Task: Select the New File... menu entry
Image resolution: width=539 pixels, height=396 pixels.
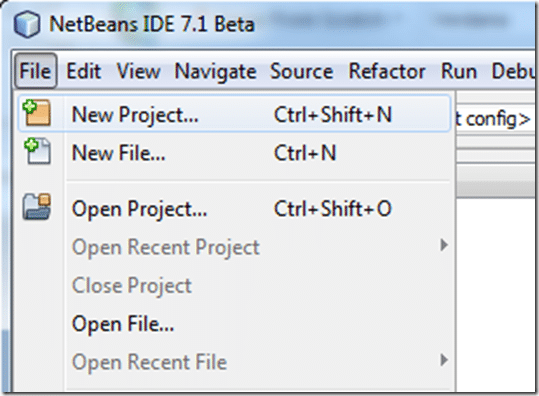Action: coord(234,152)
